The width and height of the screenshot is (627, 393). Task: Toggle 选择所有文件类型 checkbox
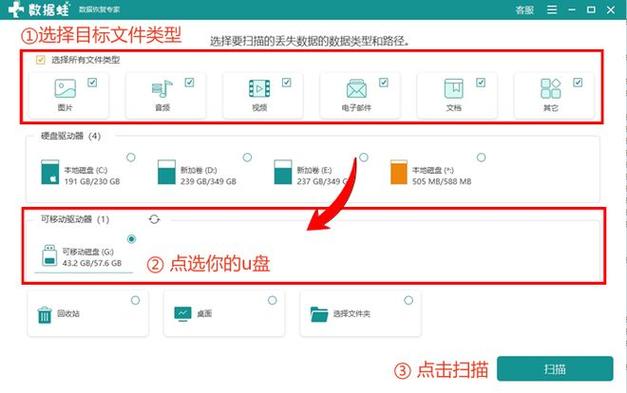coord(40,60)
